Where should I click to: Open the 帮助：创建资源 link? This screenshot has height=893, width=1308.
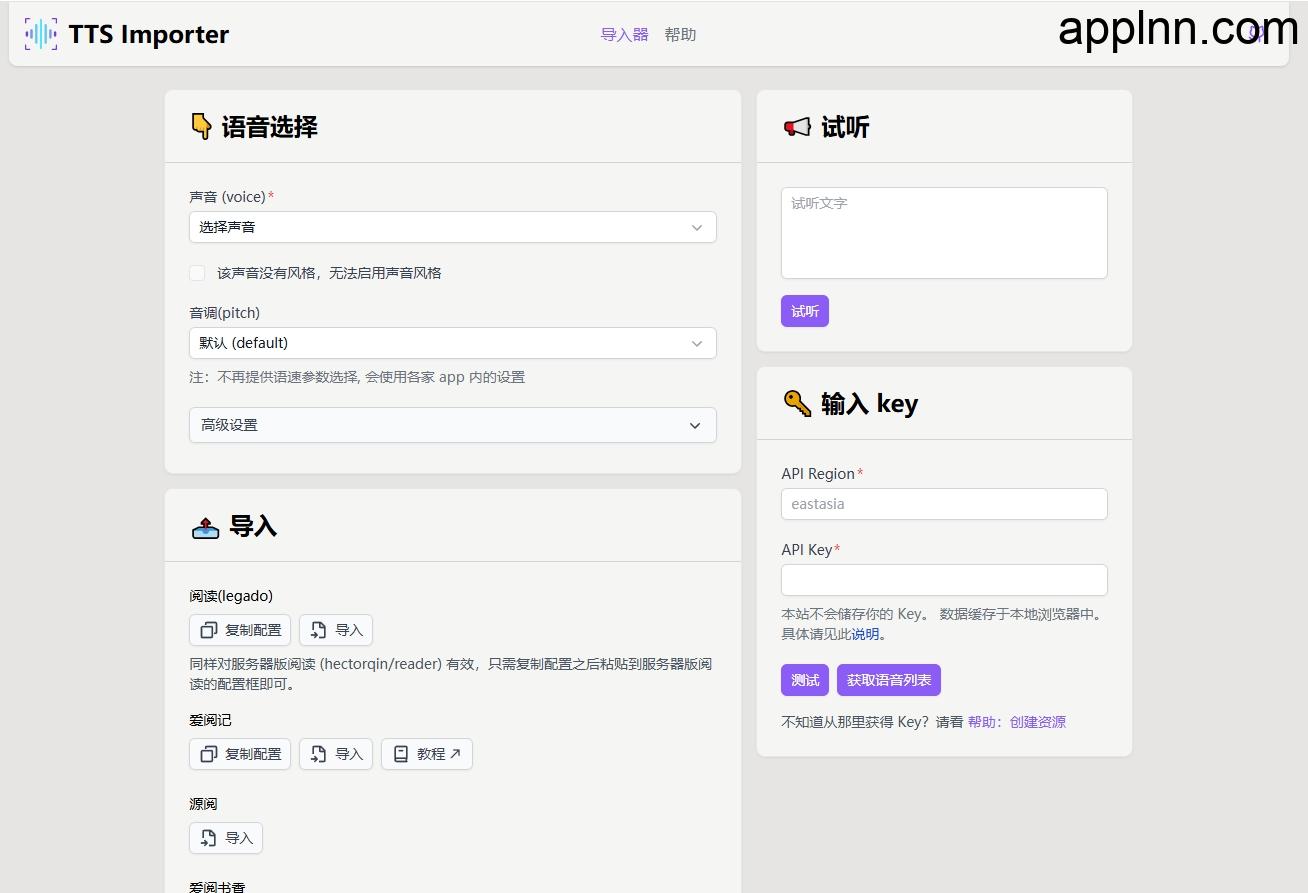[1017, 722]
